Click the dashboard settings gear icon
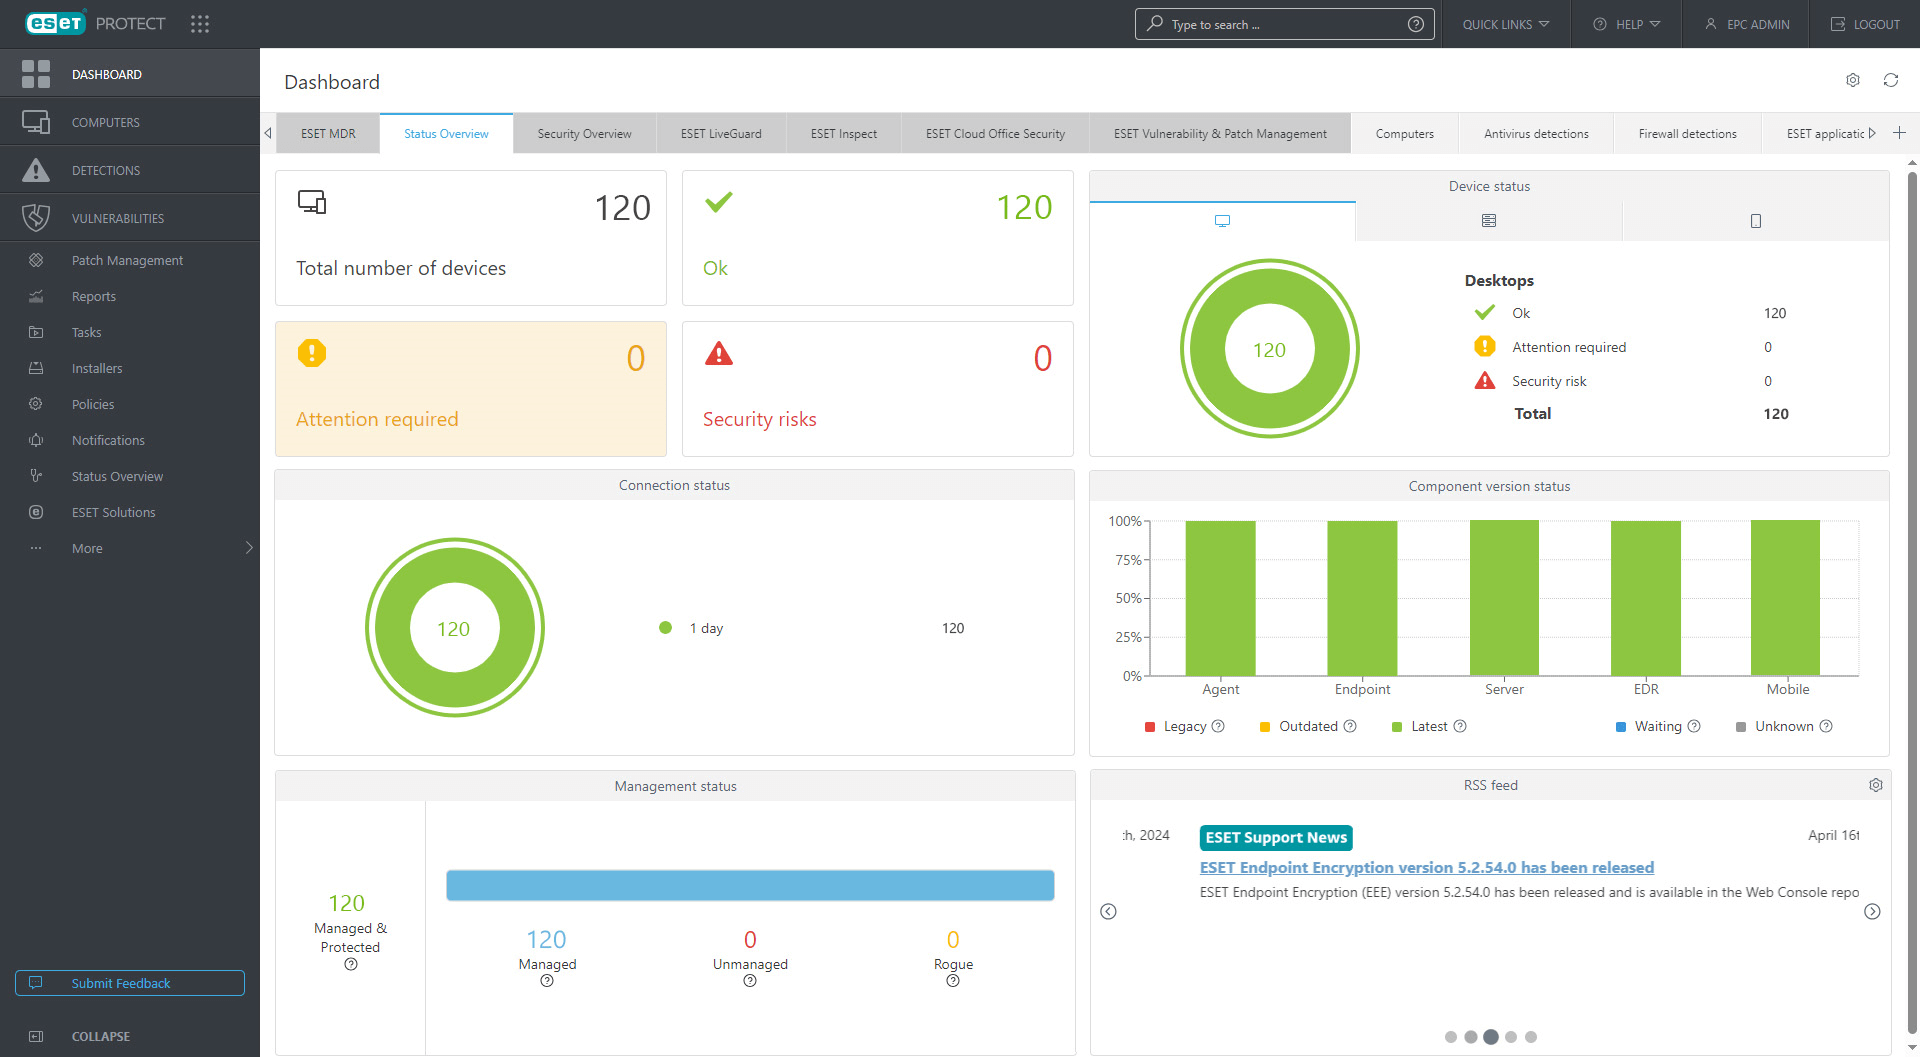Viewport: 1920px width, 1057px height. pyautogui.click(x=1853, y=80)
